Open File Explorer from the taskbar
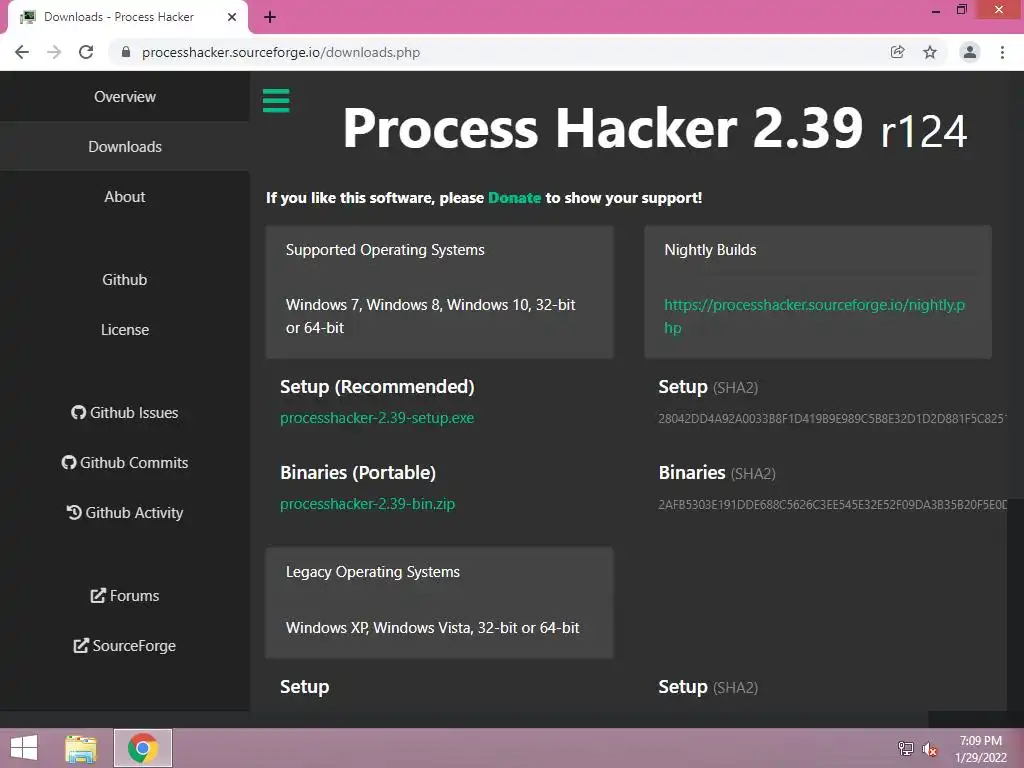The image size is (1024, 768). click(81, 748)
